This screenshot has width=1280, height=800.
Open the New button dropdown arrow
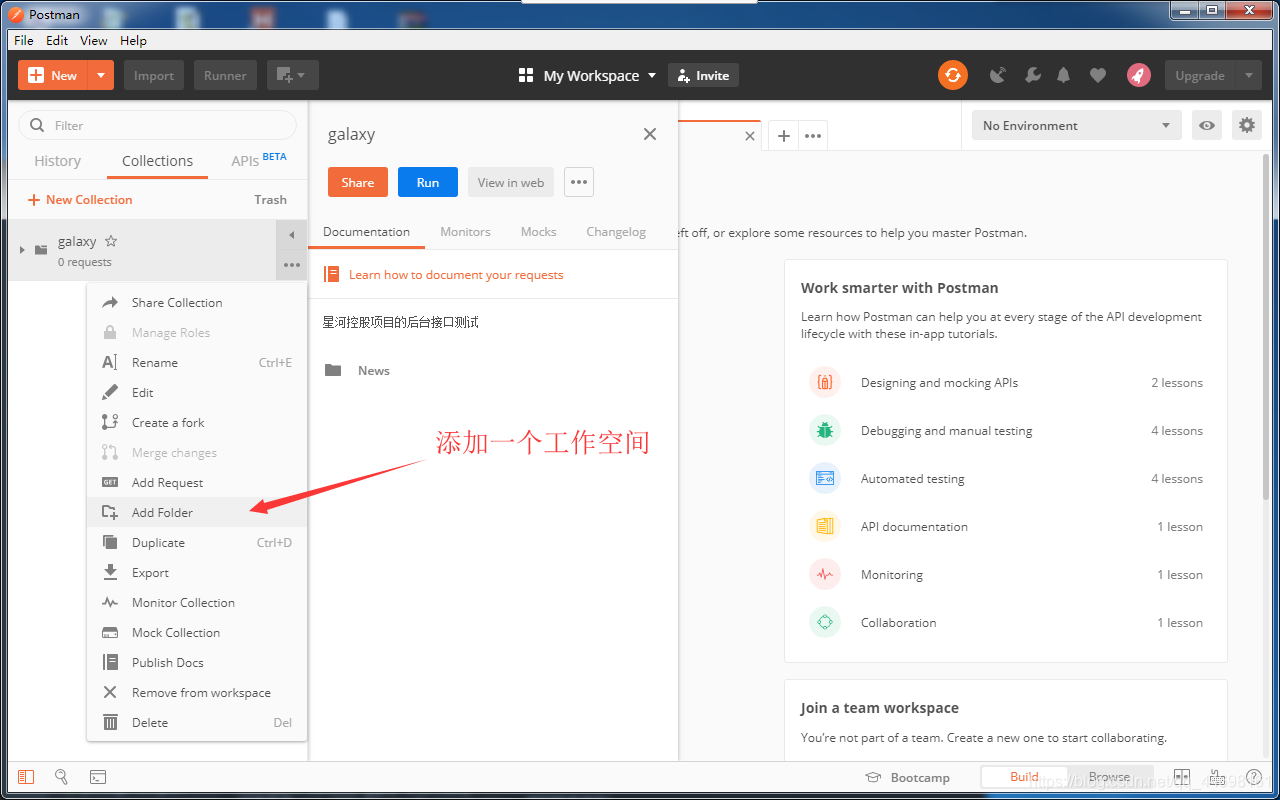tap(101, 75)
